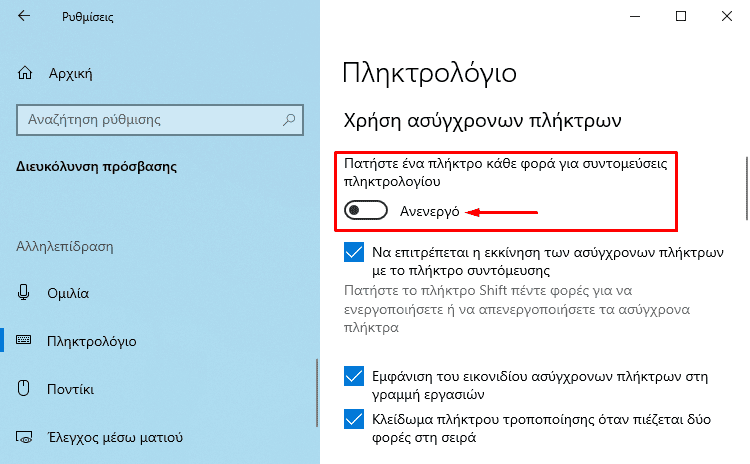
Task: Uncheck Κλείδωμα πλήκτρου τροποποίησης checkbox
Action: point(354,419)
